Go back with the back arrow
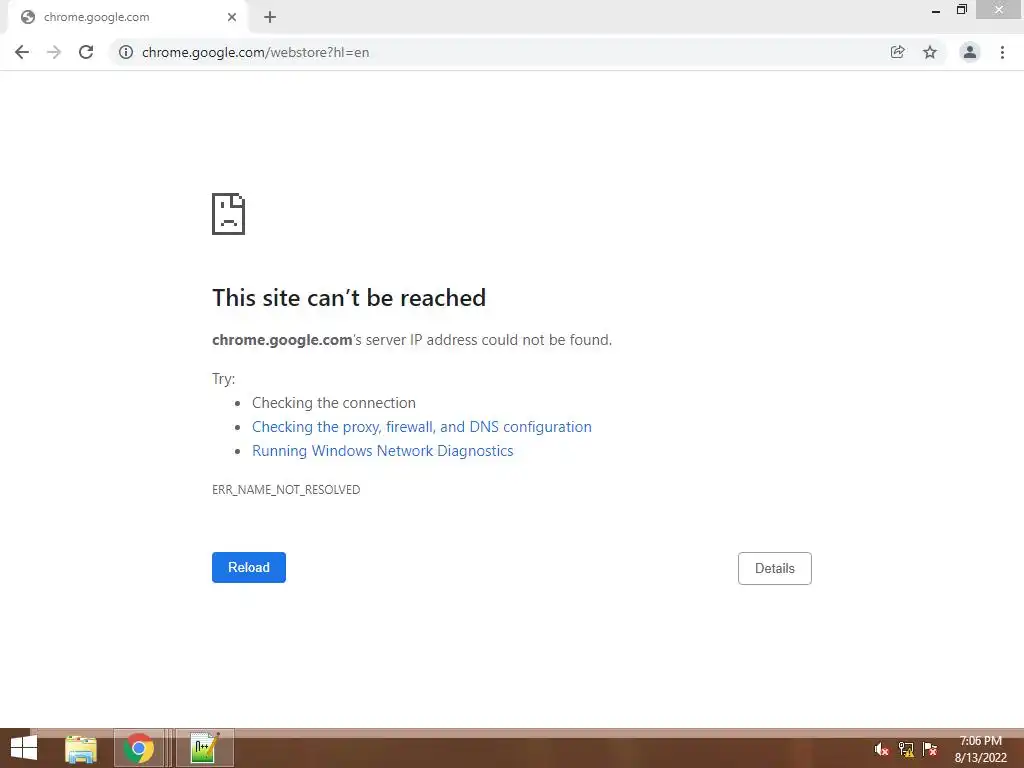Image resolution: width=1024 pixels, height=768 pixels. (x=22, y=52)
